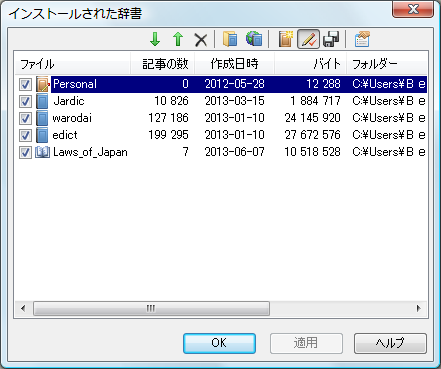Viewport: 441px width, 369px height.
Task: Click article count 10 826
Action: [x=171, y=101]
